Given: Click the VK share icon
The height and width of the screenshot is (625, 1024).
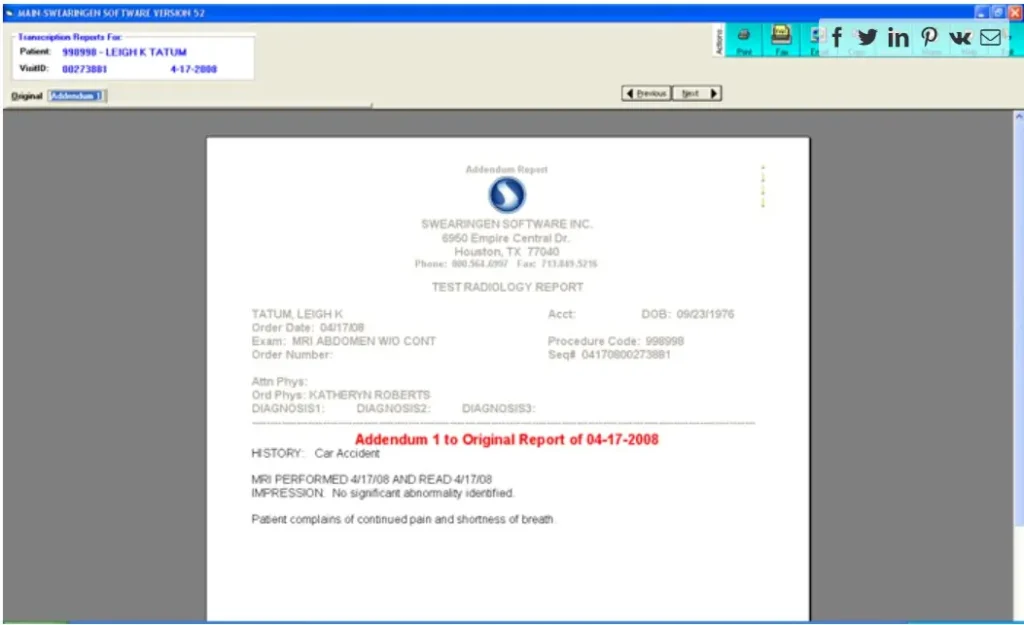Looking at the screenshot, I should tap(960, 38).
